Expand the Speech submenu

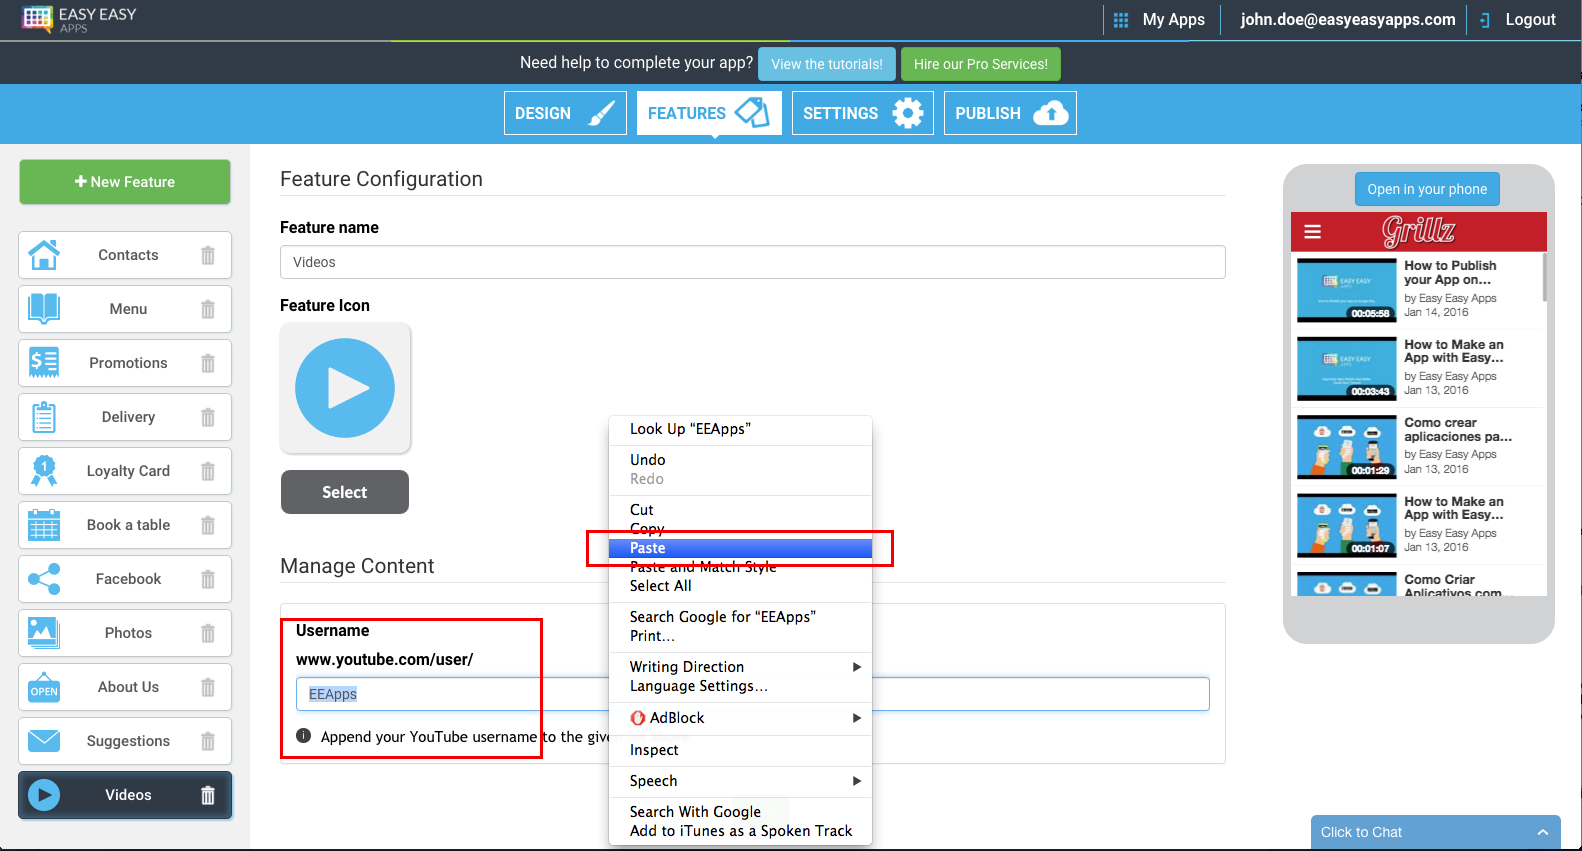(740, 781)
